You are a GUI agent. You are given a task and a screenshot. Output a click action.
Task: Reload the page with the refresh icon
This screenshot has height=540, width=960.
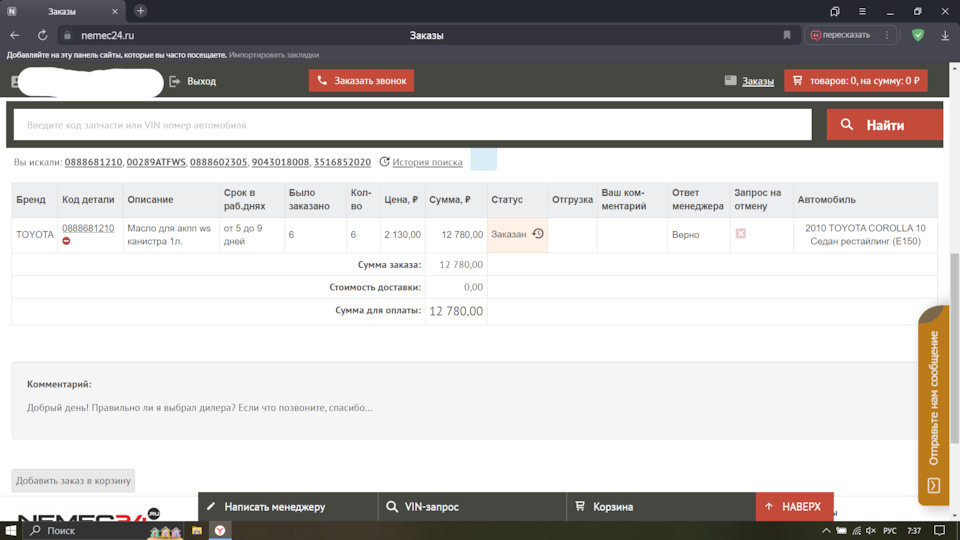42,36
